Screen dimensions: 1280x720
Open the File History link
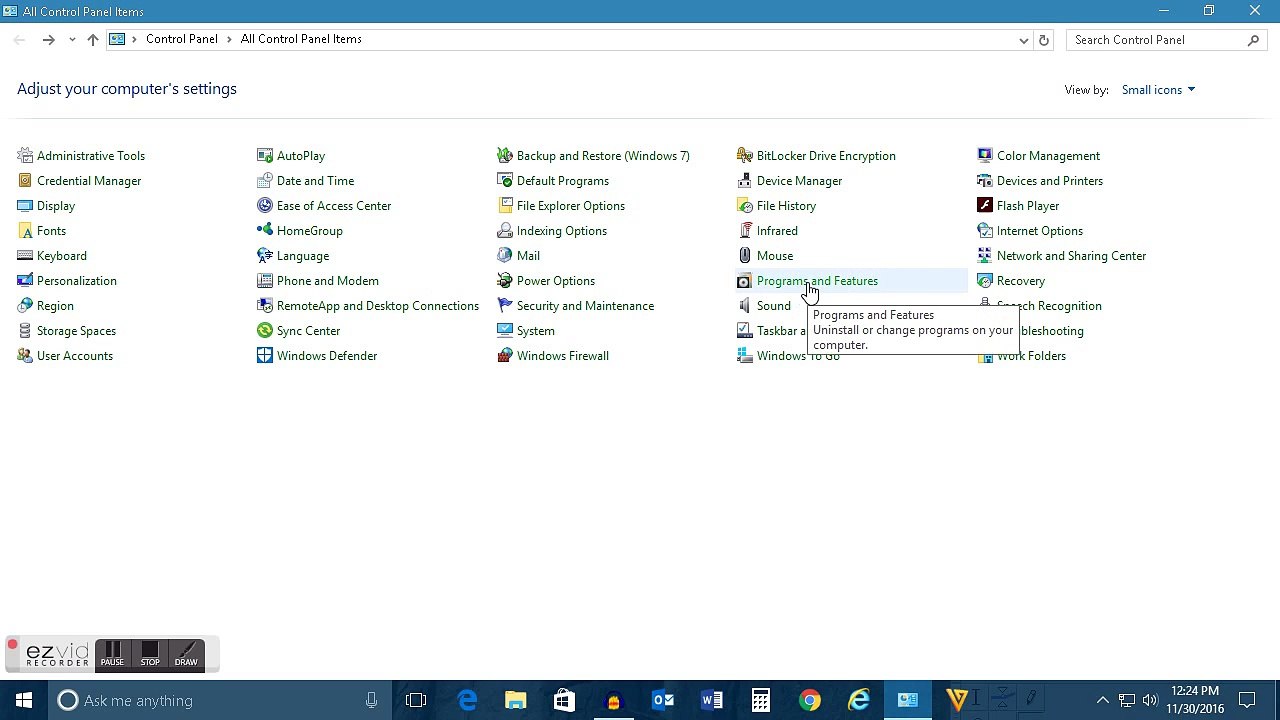(786, 206)
